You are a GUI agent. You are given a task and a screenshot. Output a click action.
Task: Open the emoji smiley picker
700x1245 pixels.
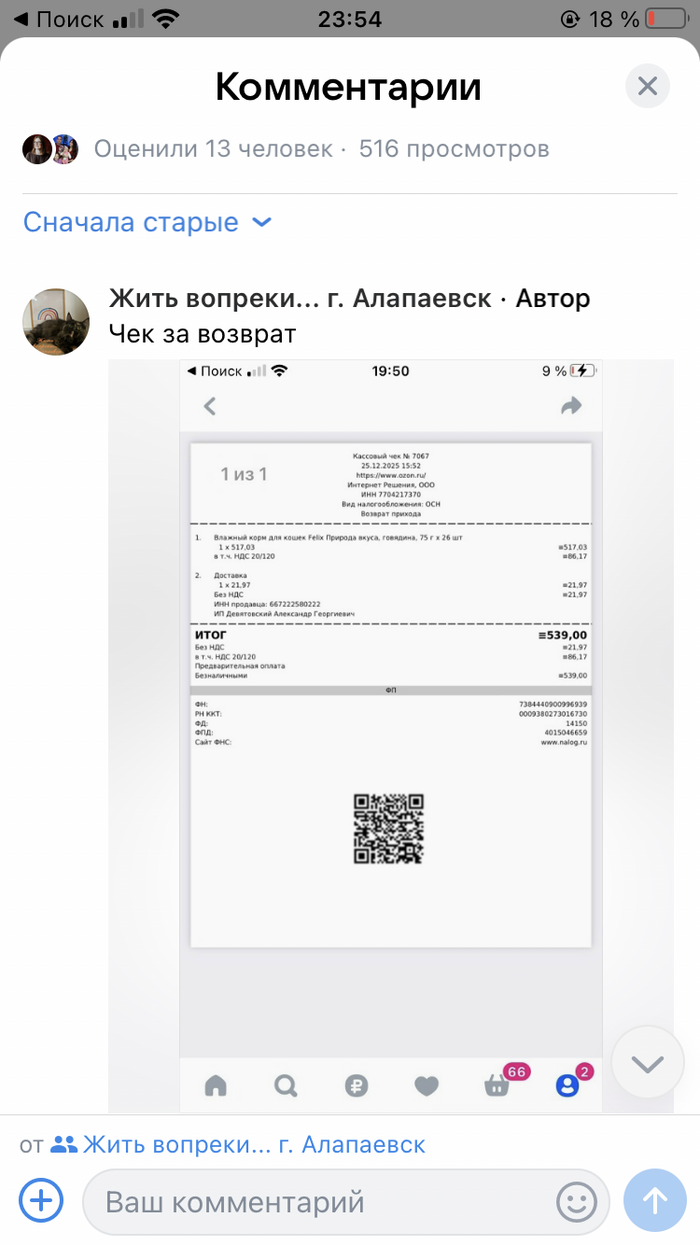[576, 1201]
